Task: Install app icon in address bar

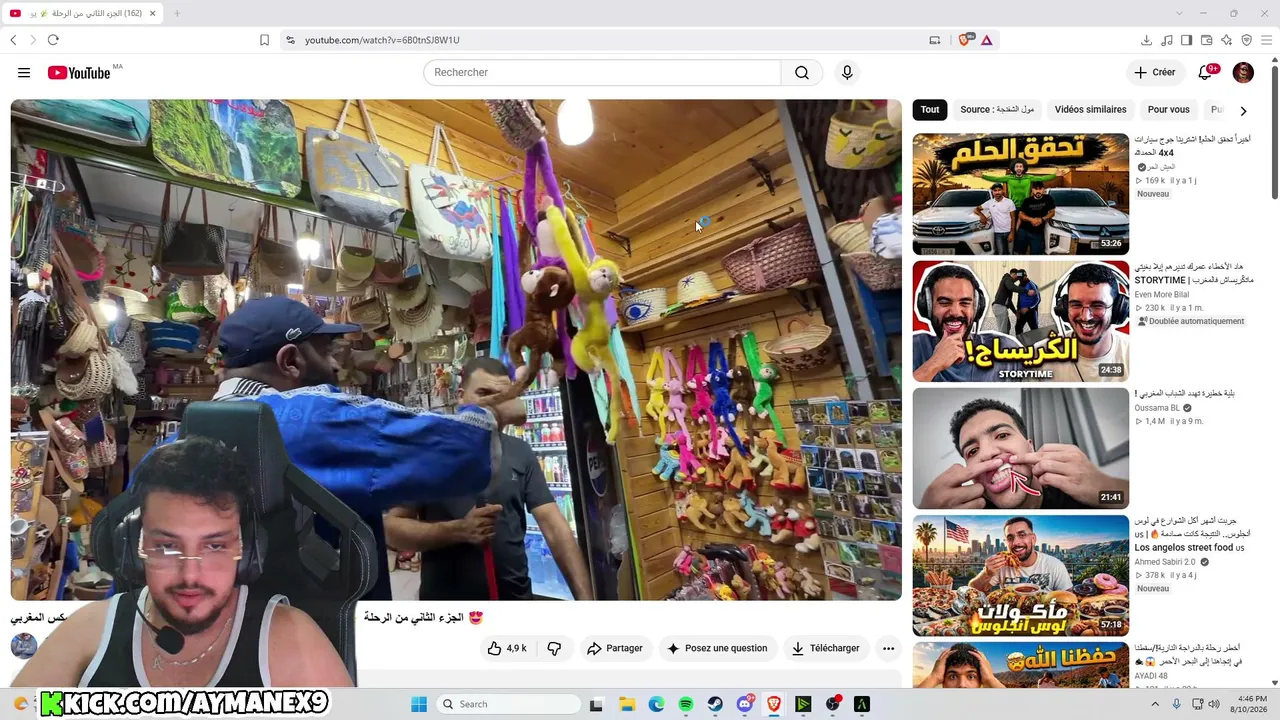Action: [935, 40]
